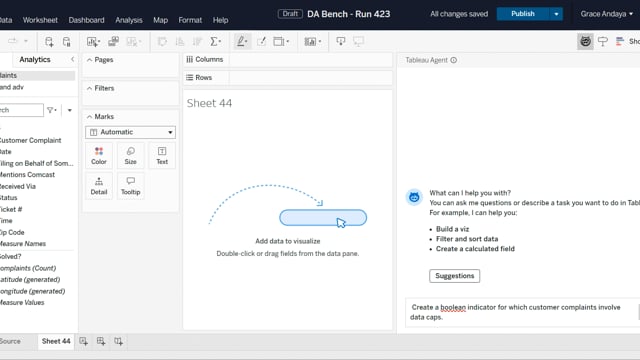Screen dimensions: 640x360
Task: Click the Sort Ascending toolbar icon
Action: 180,42
